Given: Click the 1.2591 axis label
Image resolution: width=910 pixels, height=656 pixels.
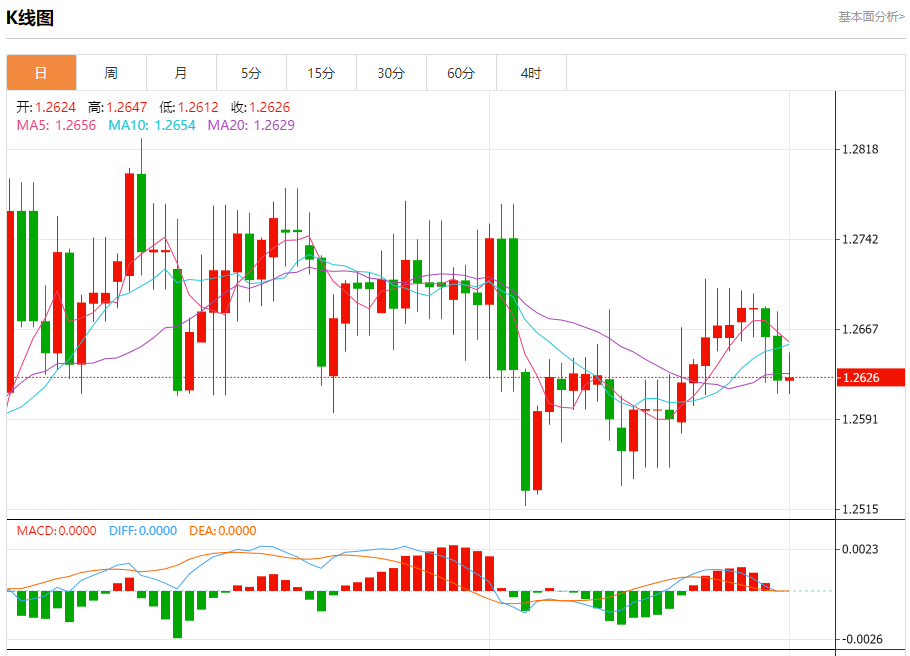Looking at the screenshot, I should point(860,419).
